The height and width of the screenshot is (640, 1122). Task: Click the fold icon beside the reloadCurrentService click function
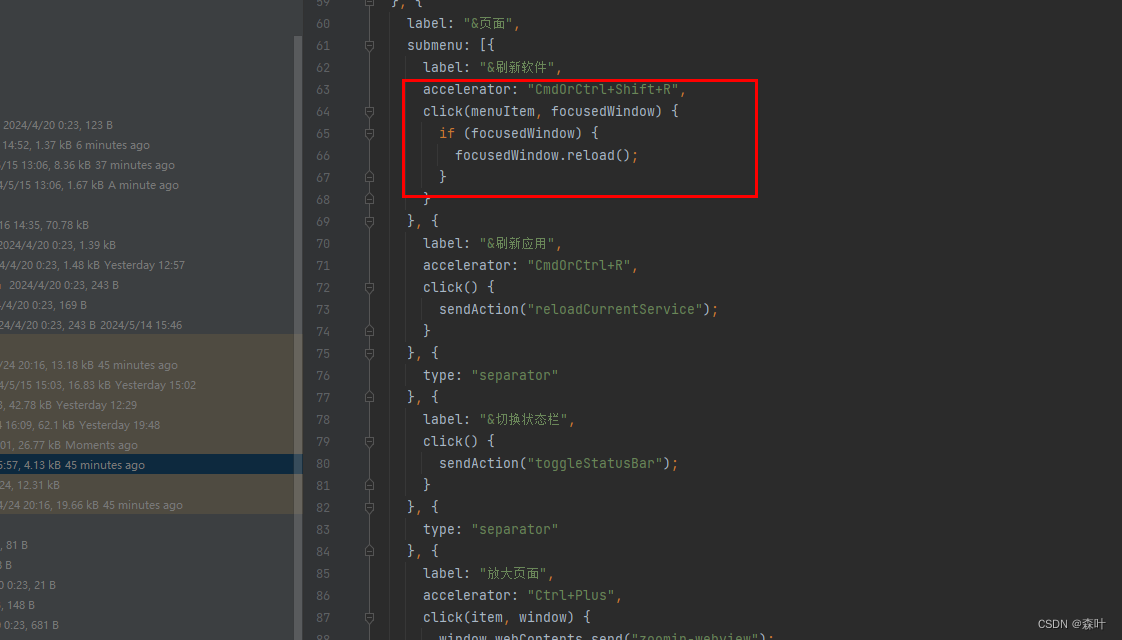(369, 287)
